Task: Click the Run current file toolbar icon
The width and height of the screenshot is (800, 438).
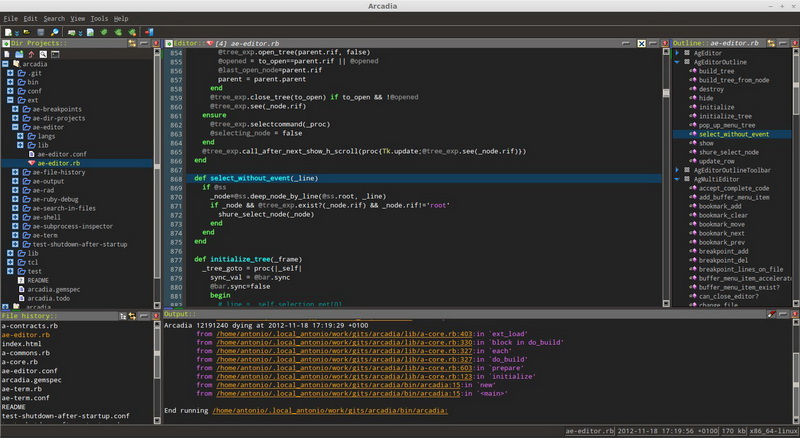Action: [x=71, y=33]
